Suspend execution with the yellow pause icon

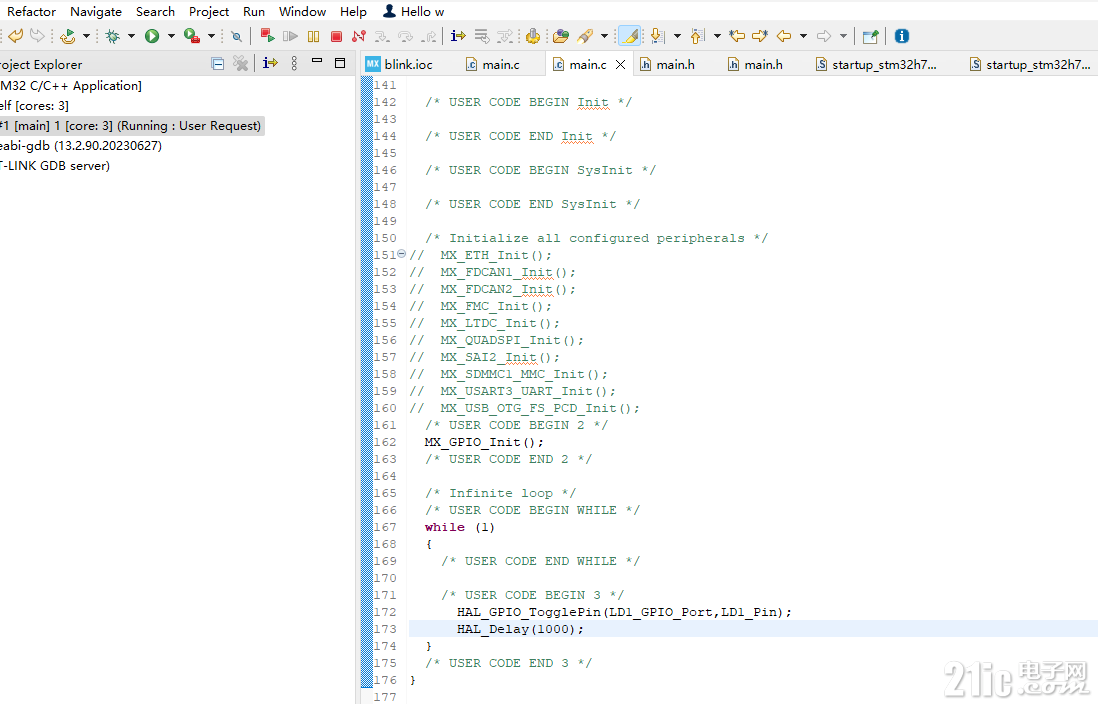tap(314, 36)
